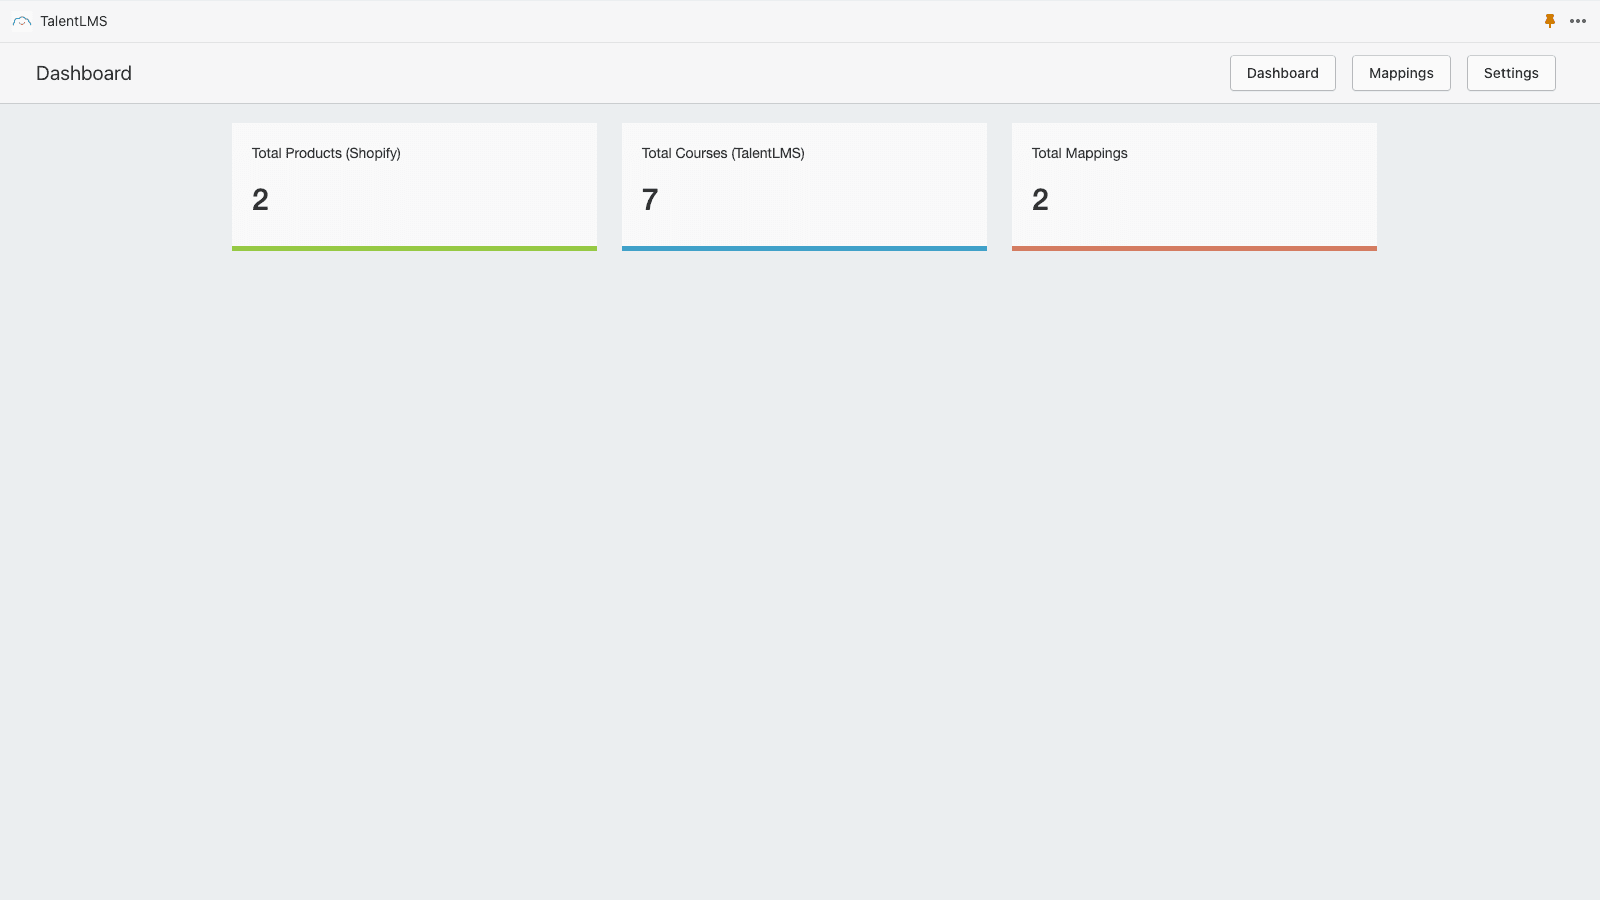Open the three-dot more options menu
The height and width of the screenshot is (900, 1600).
[1578, 21]
